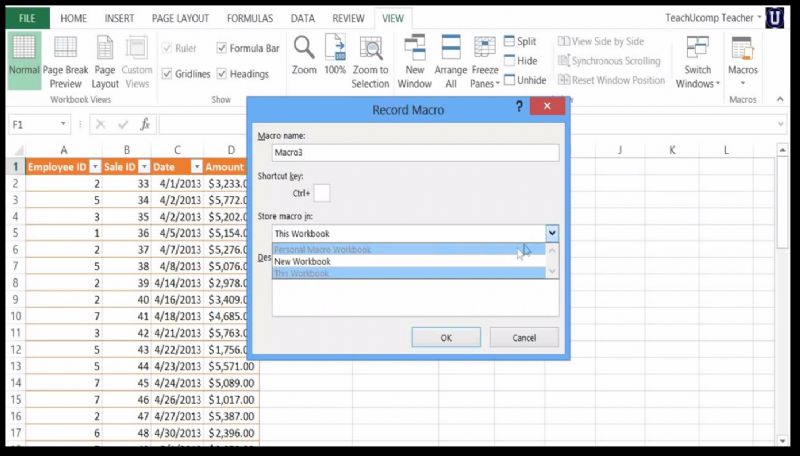Click Cancel in Record Macro dialog
The height and width of the screenshot is (456, 800).
click(524, 338)
